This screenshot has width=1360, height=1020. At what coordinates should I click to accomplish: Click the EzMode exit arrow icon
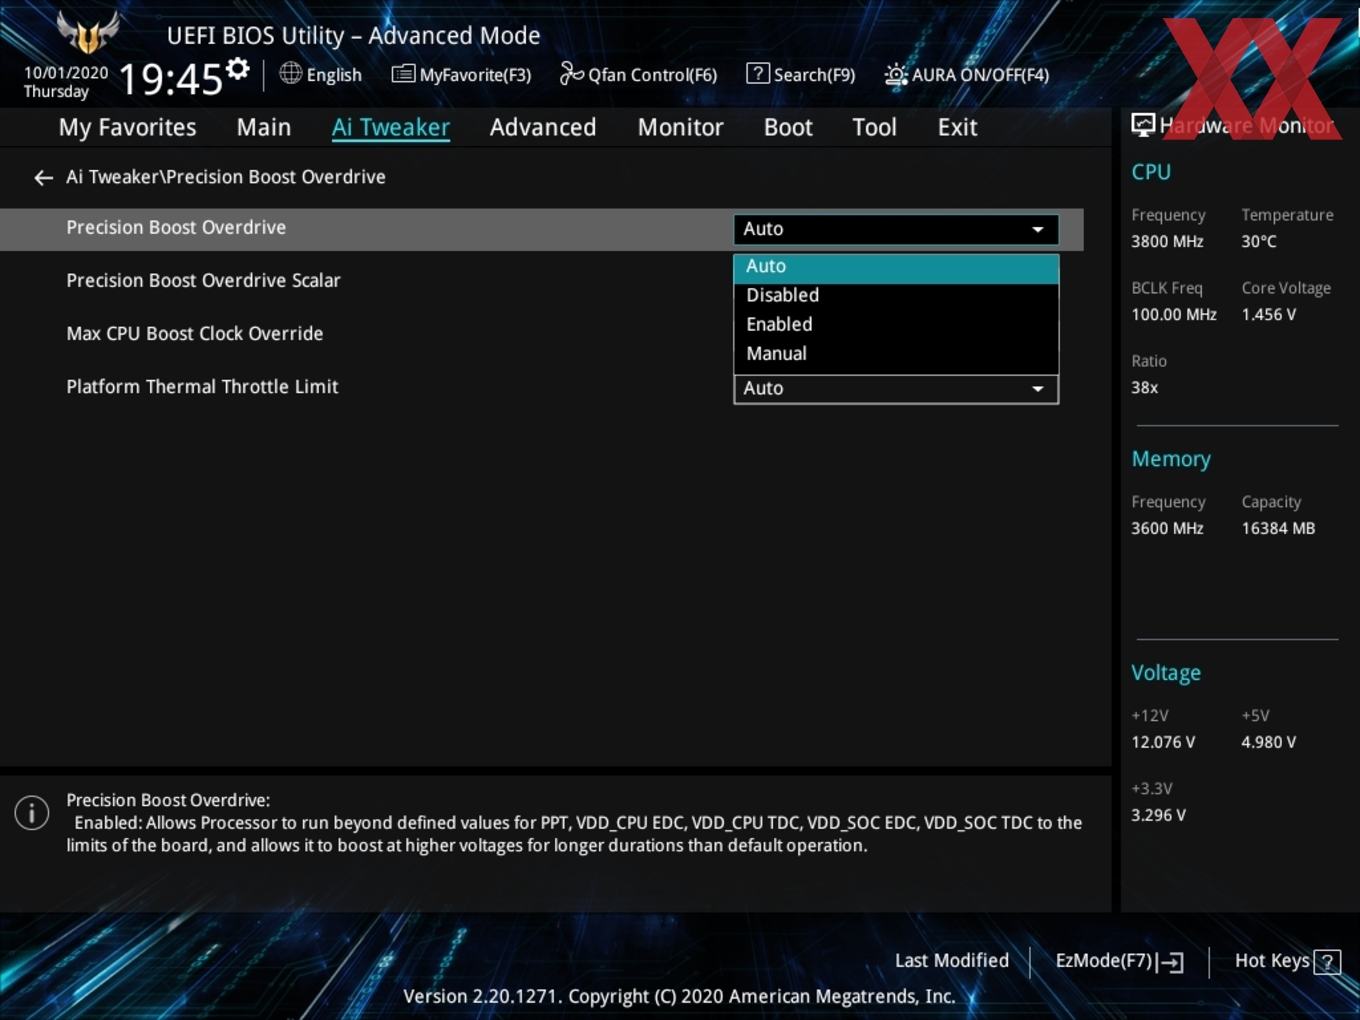pyautogui.click(x=1171, y=962)
